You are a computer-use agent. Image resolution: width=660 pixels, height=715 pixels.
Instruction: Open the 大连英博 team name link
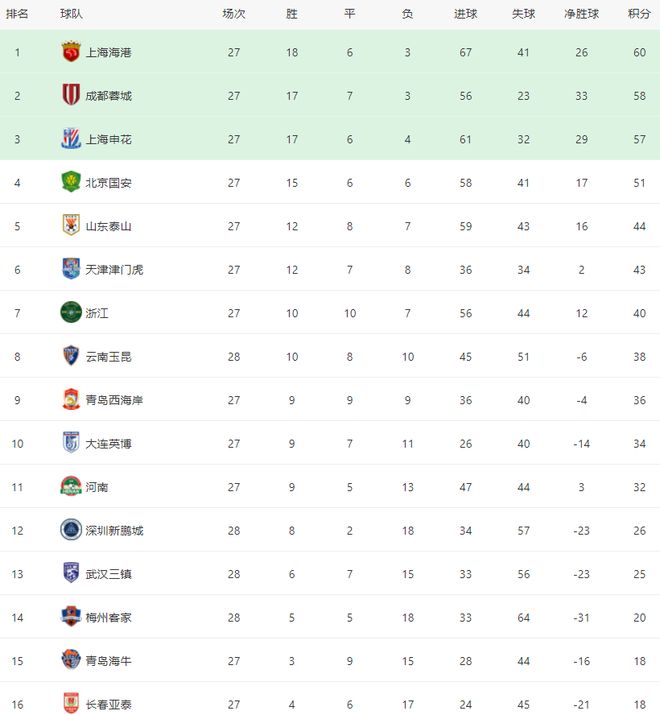109,444
